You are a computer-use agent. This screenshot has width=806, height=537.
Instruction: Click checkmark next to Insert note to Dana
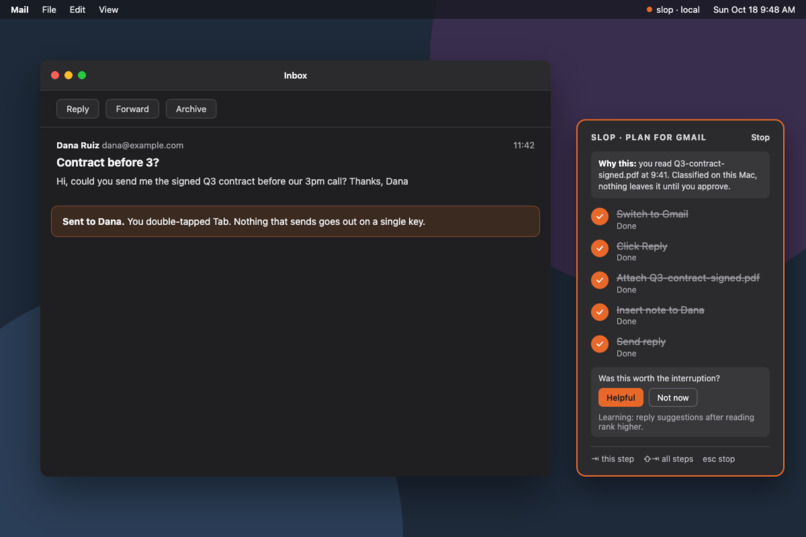coord(599,312)
